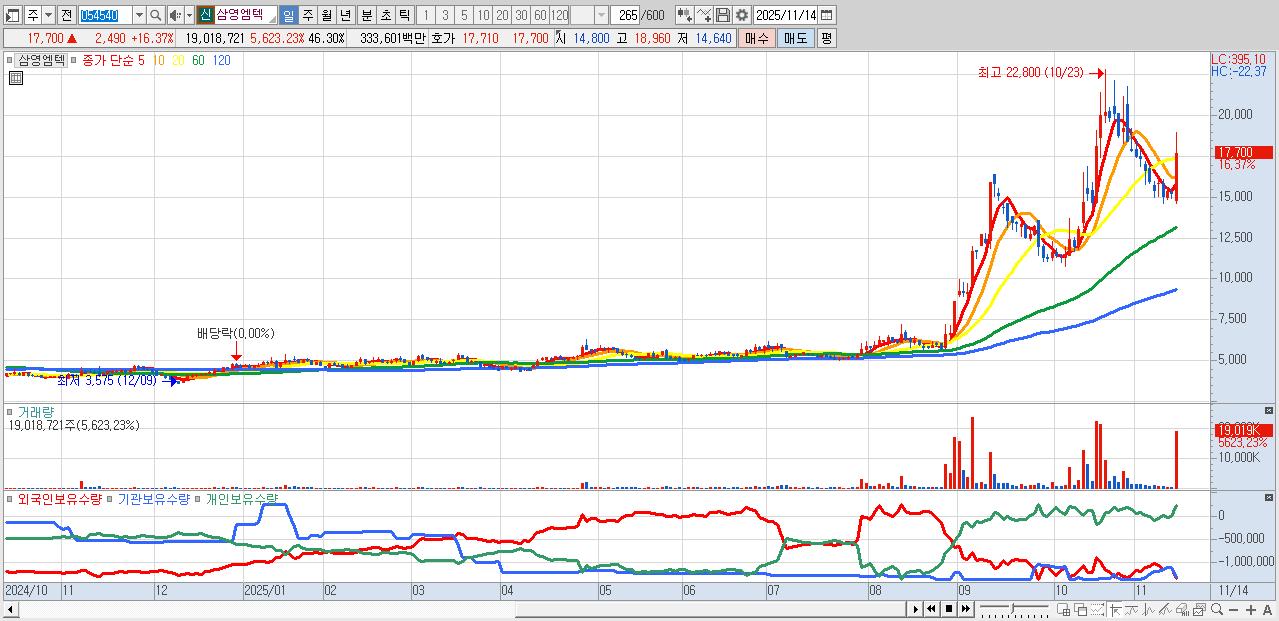Click the stock code input field 054540
Screen dimensions: 1279x621
click(x=105, y=15)
